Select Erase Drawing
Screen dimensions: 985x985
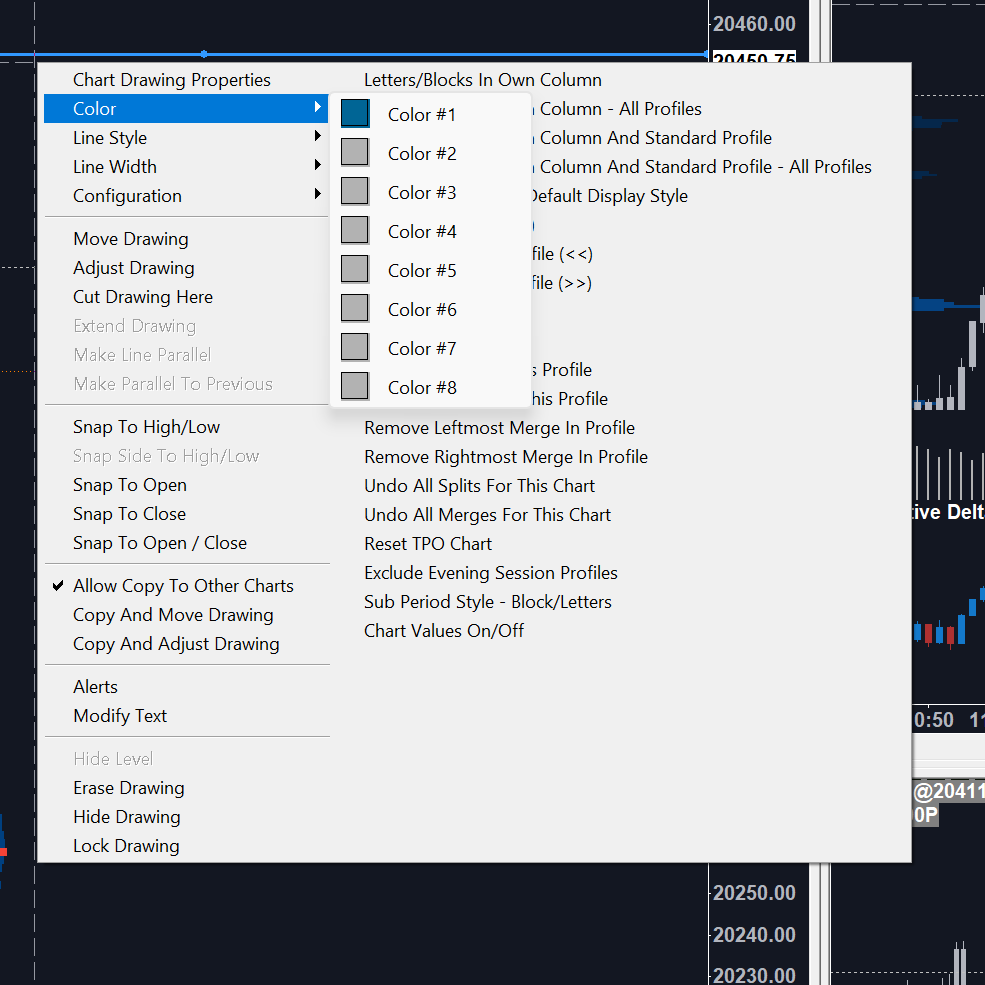[x=129, y=788]
